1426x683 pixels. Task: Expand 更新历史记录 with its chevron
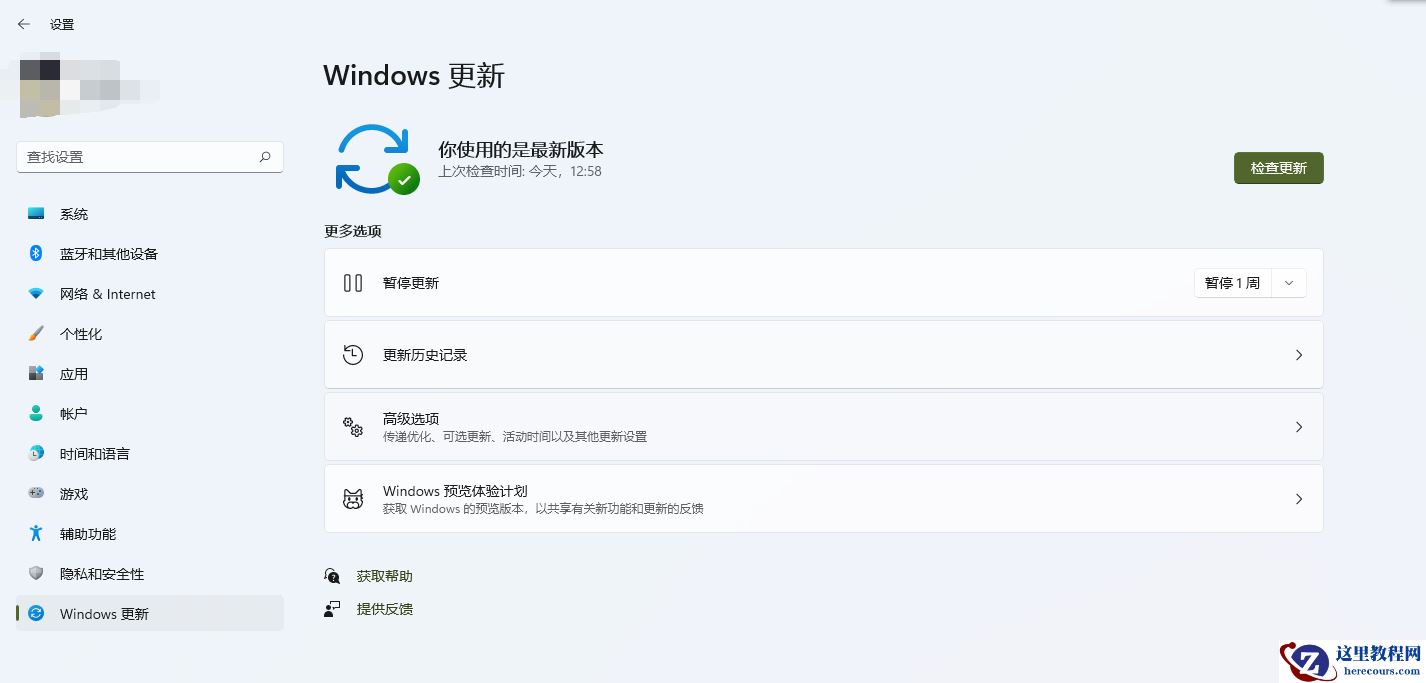click(1298, 354)
